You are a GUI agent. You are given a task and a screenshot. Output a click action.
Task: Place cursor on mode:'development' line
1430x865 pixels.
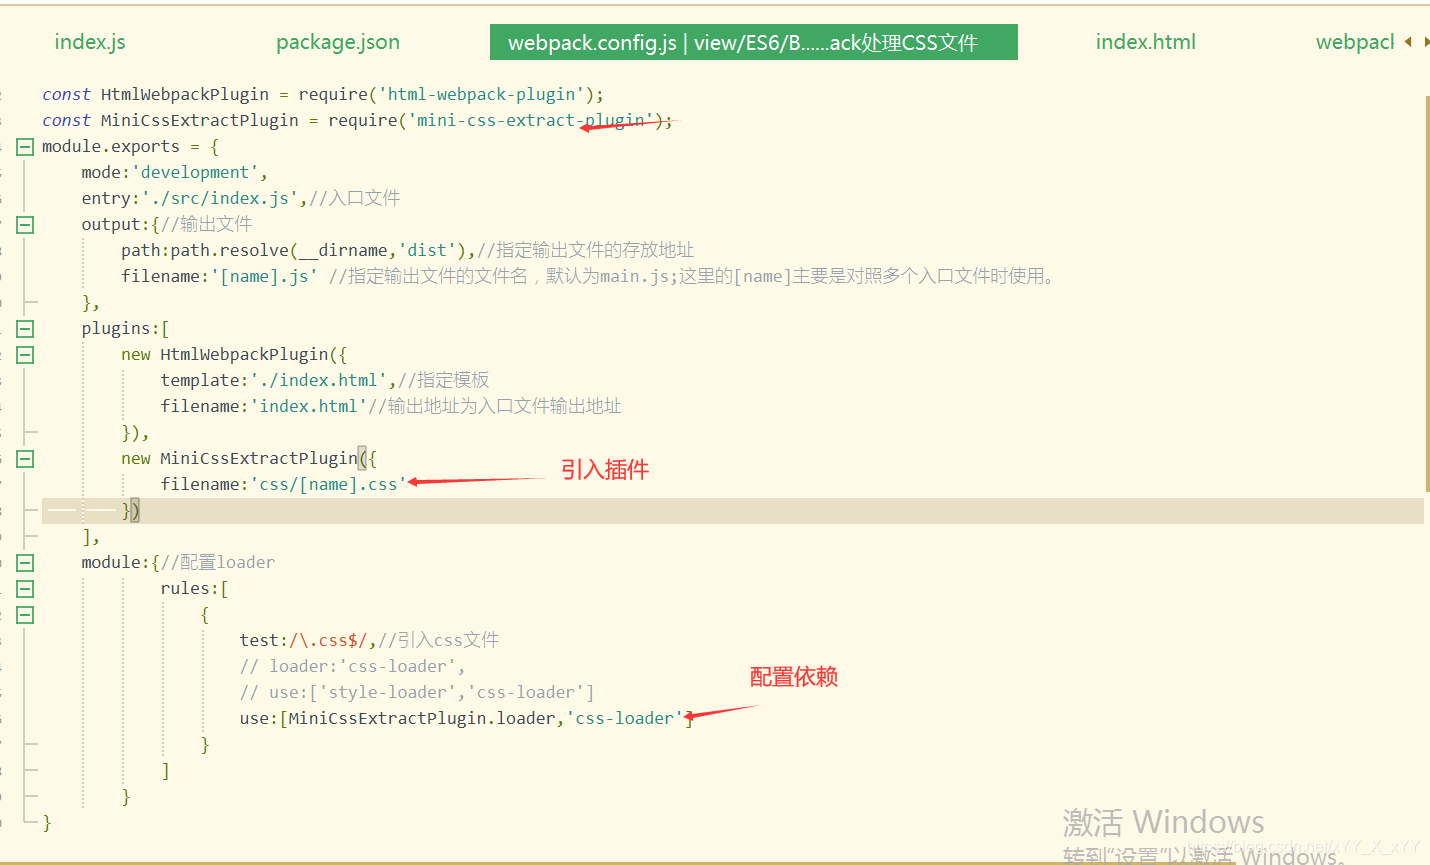[x=174, y=172]
